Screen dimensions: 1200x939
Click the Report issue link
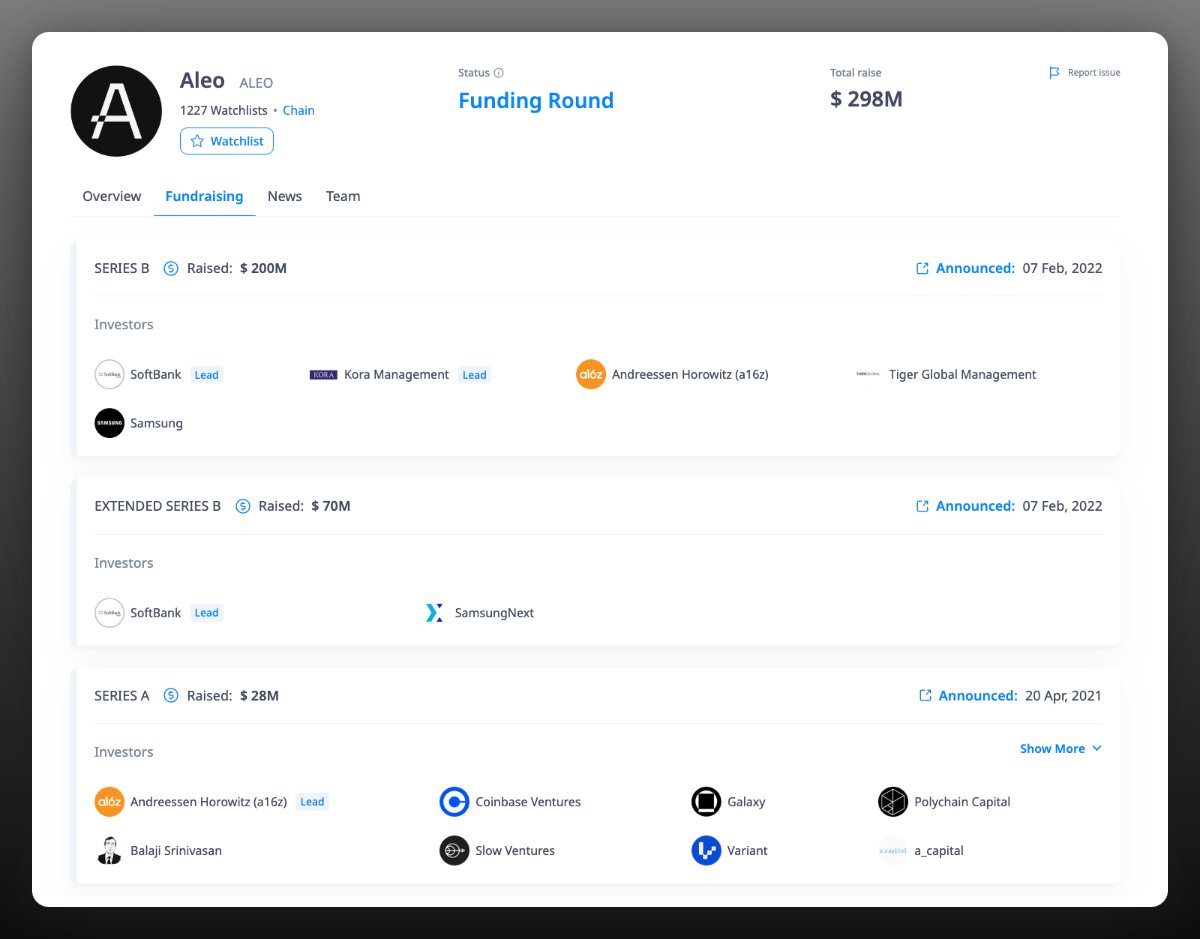pos(1084,73)
